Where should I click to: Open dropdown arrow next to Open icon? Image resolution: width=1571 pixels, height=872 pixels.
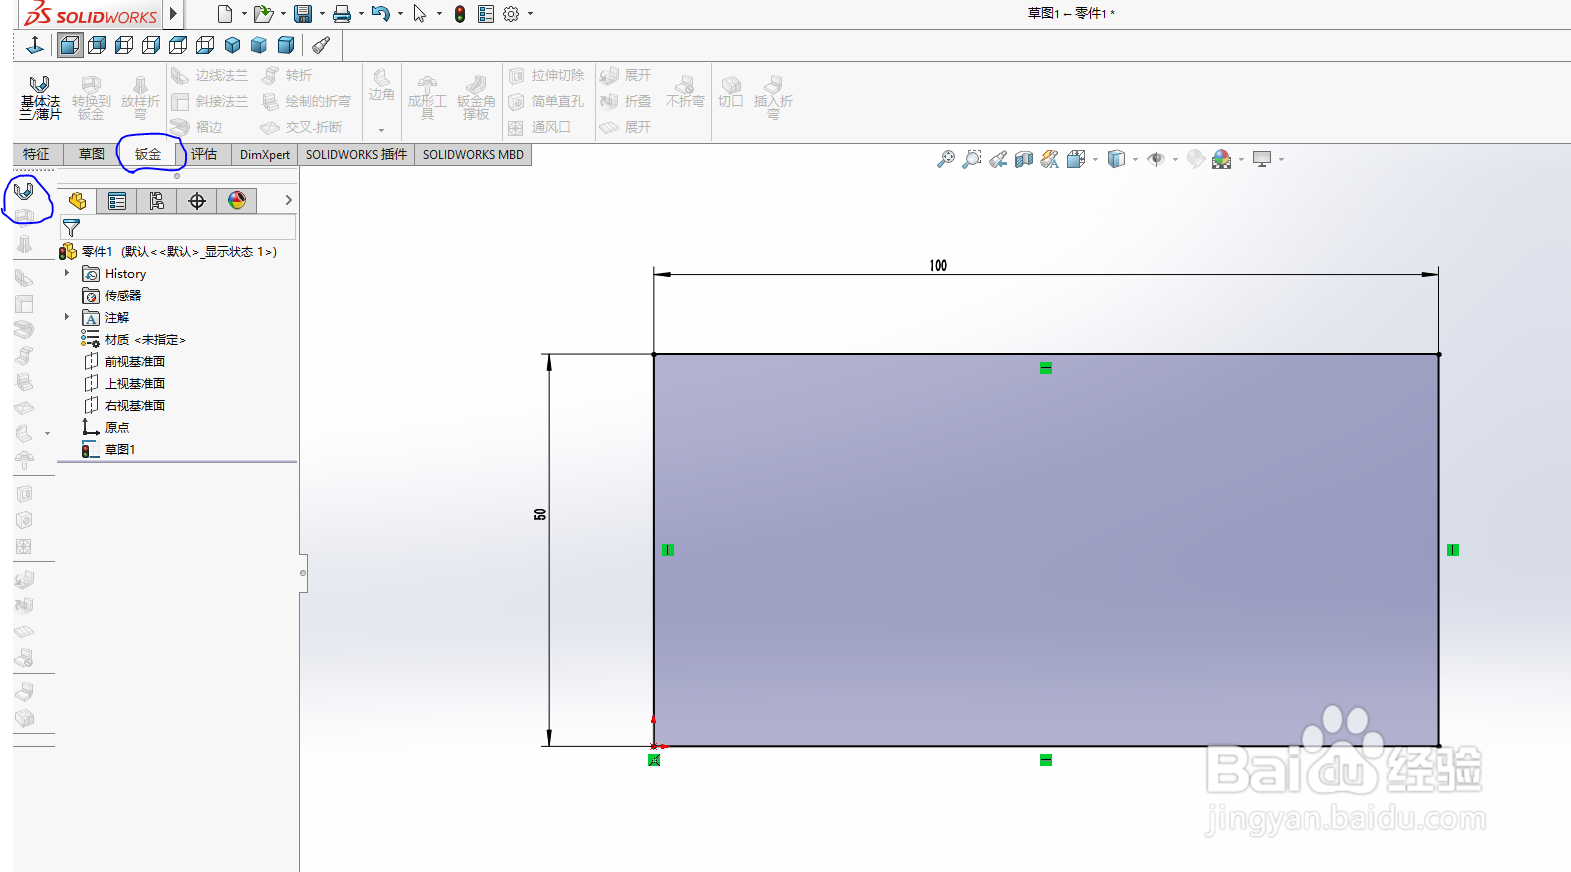point(283,14)
